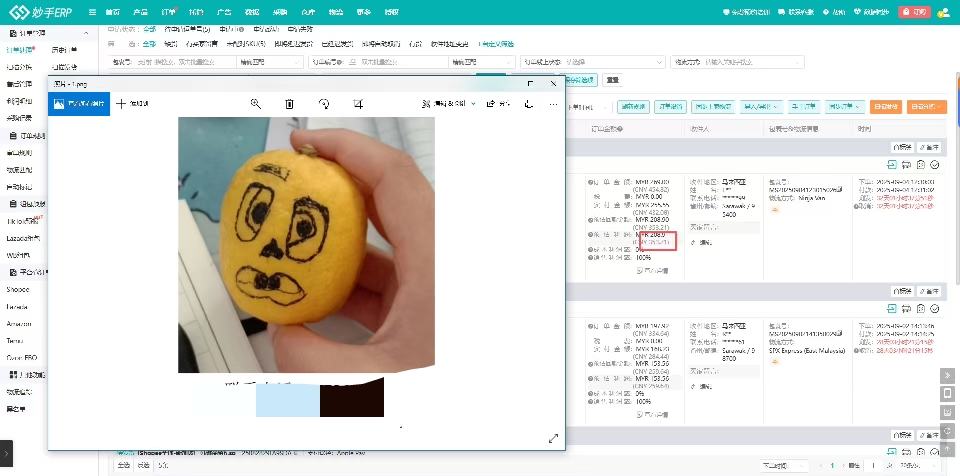Image resolution: width=960 pixels, height=476 pixels.
Task: Click Ninja Van logistics text in first order
Action: click(814, 198)
